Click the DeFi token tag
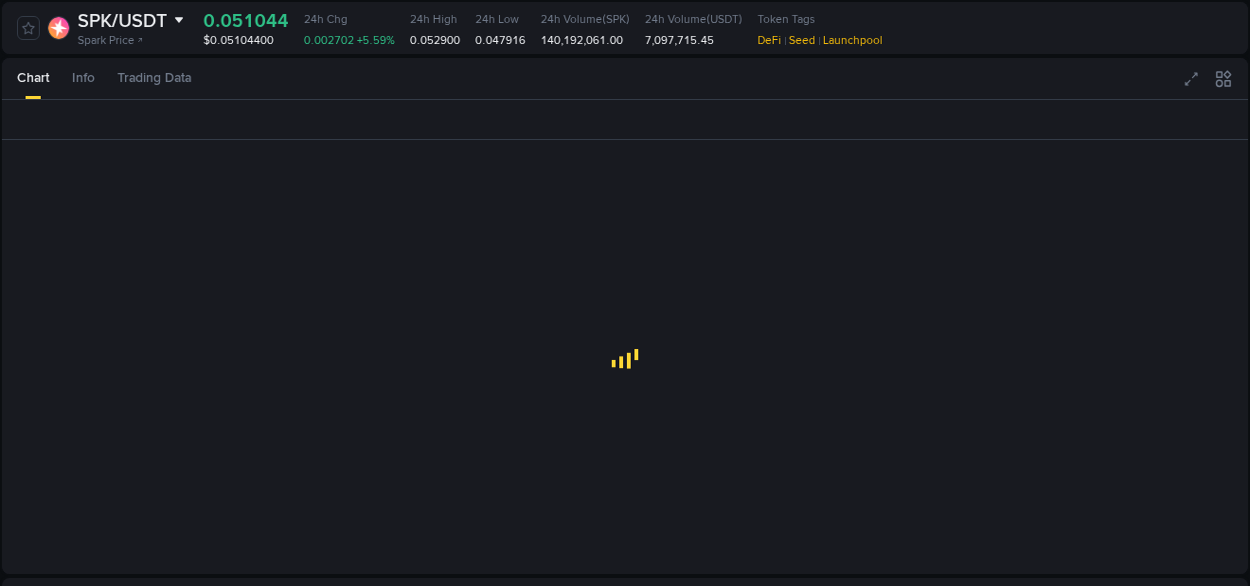Image resolution: width=1250 pixels, height=586 pixels. click(768, 40)
